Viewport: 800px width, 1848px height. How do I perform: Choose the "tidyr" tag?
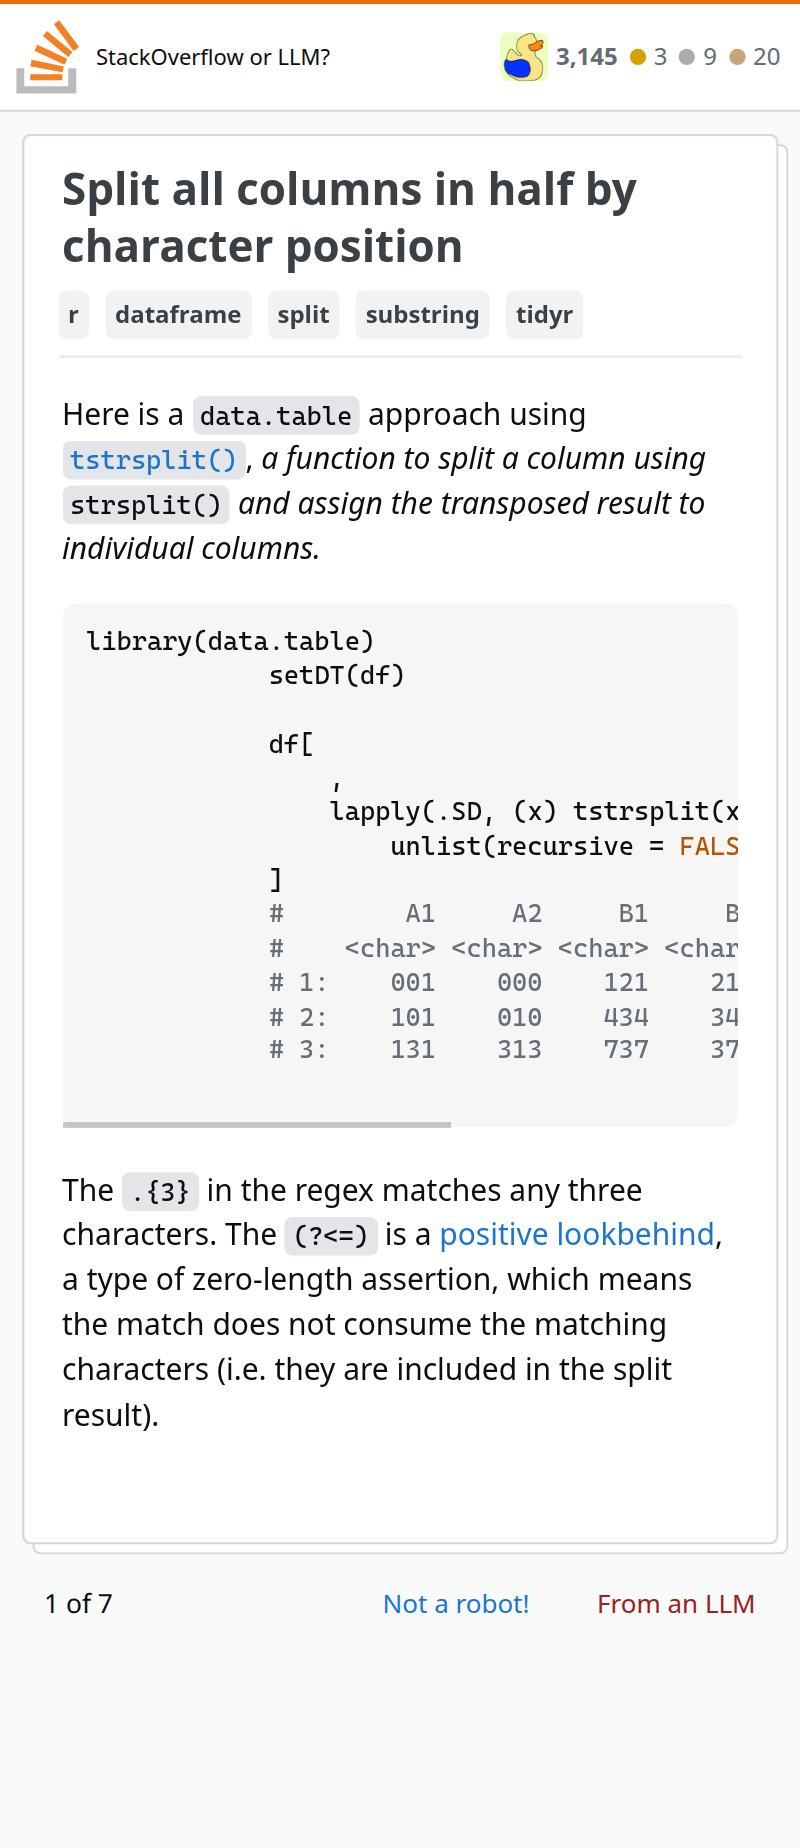pos(544,315)
